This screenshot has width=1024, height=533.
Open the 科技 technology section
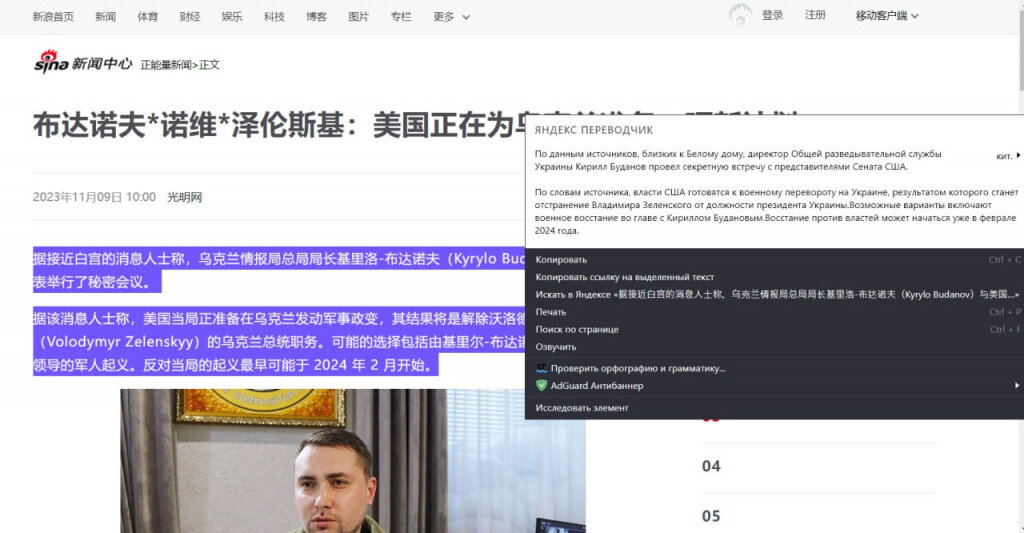click(274, 16)
